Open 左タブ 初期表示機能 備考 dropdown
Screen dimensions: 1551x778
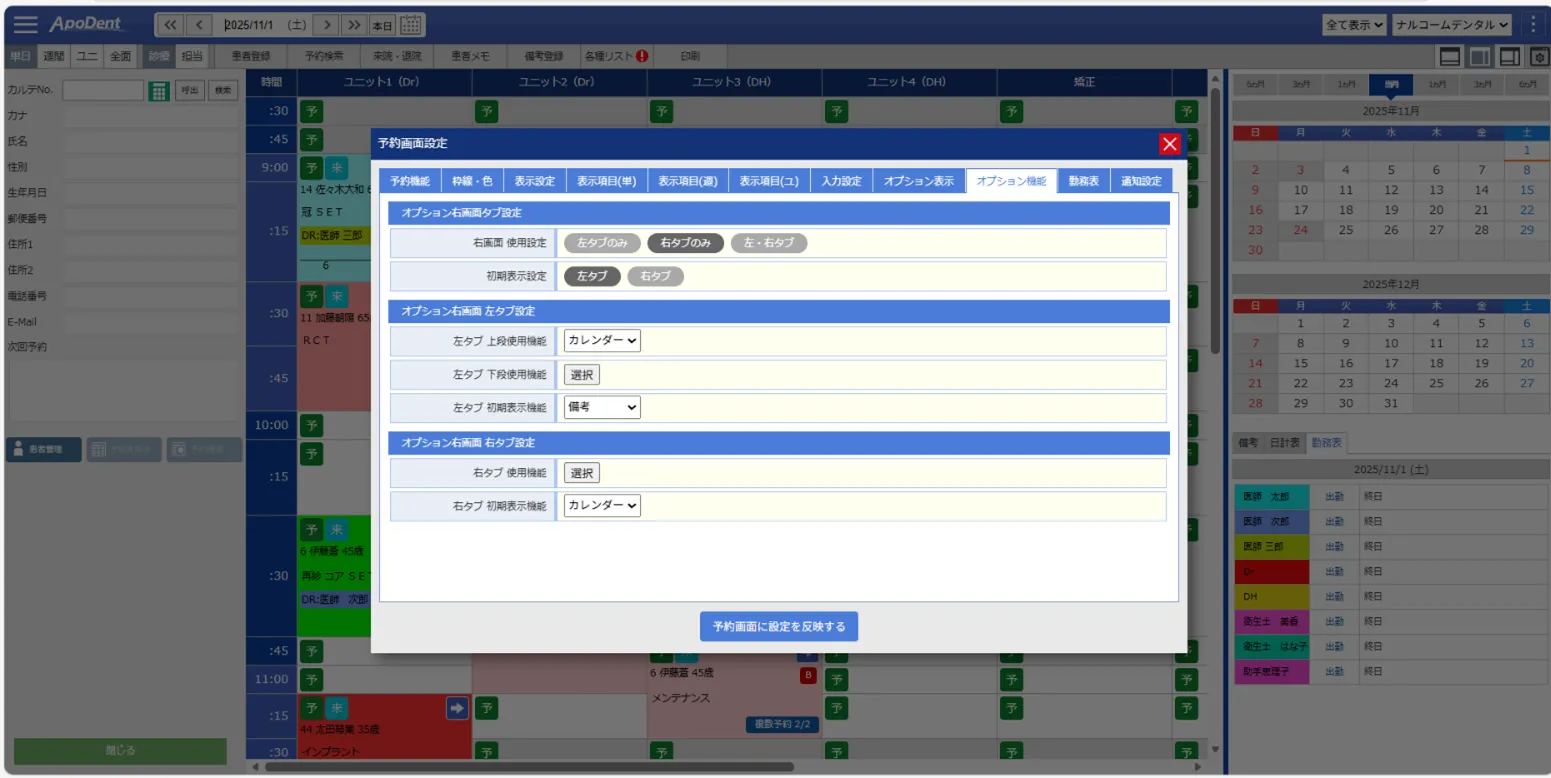tap(602, 407)
